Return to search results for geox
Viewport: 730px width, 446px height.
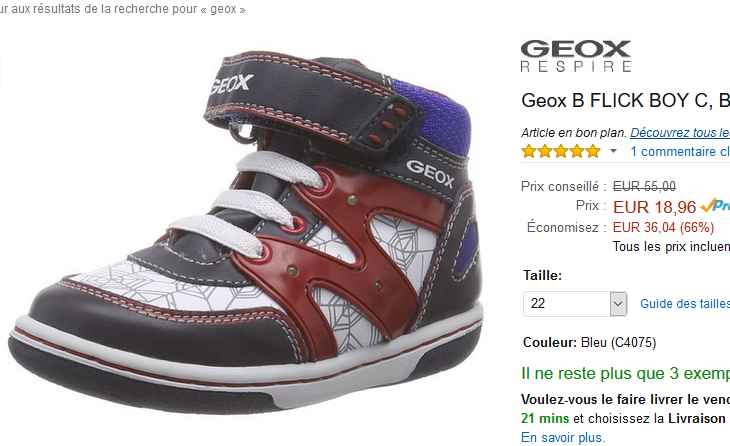tap(123, 9)
